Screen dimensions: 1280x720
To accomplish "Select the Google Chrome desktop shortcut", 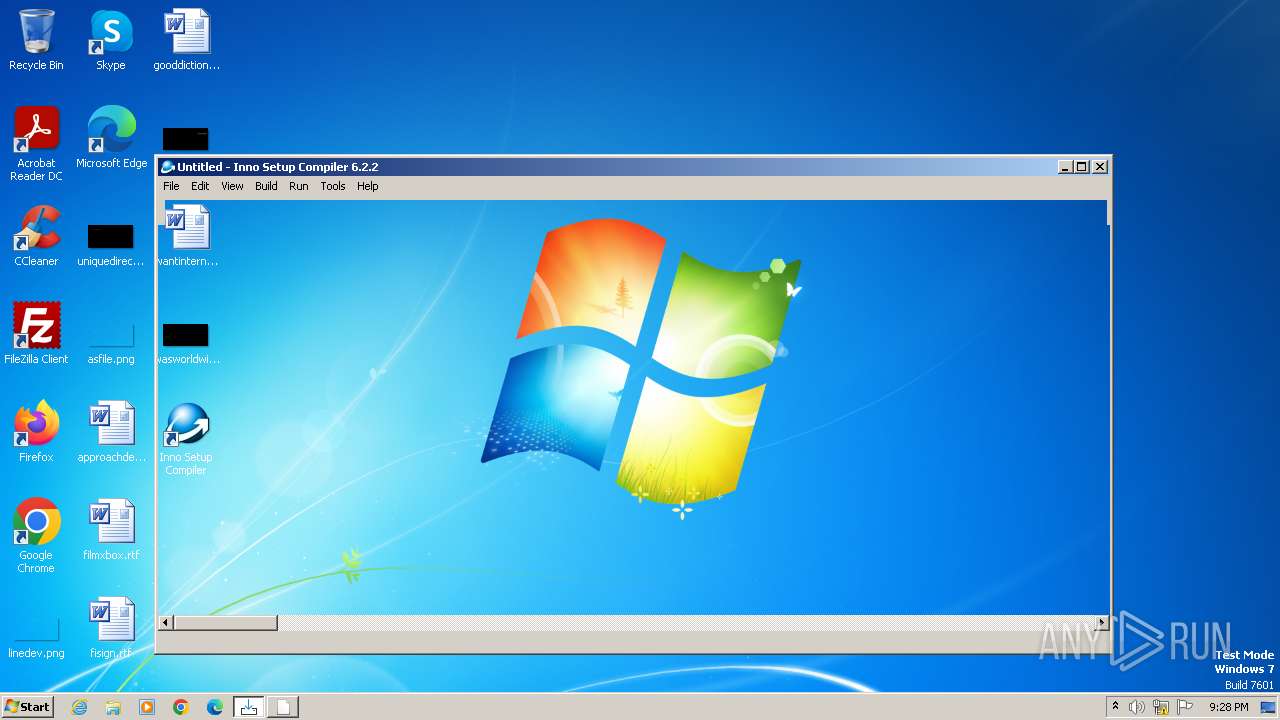I will 36,536.
